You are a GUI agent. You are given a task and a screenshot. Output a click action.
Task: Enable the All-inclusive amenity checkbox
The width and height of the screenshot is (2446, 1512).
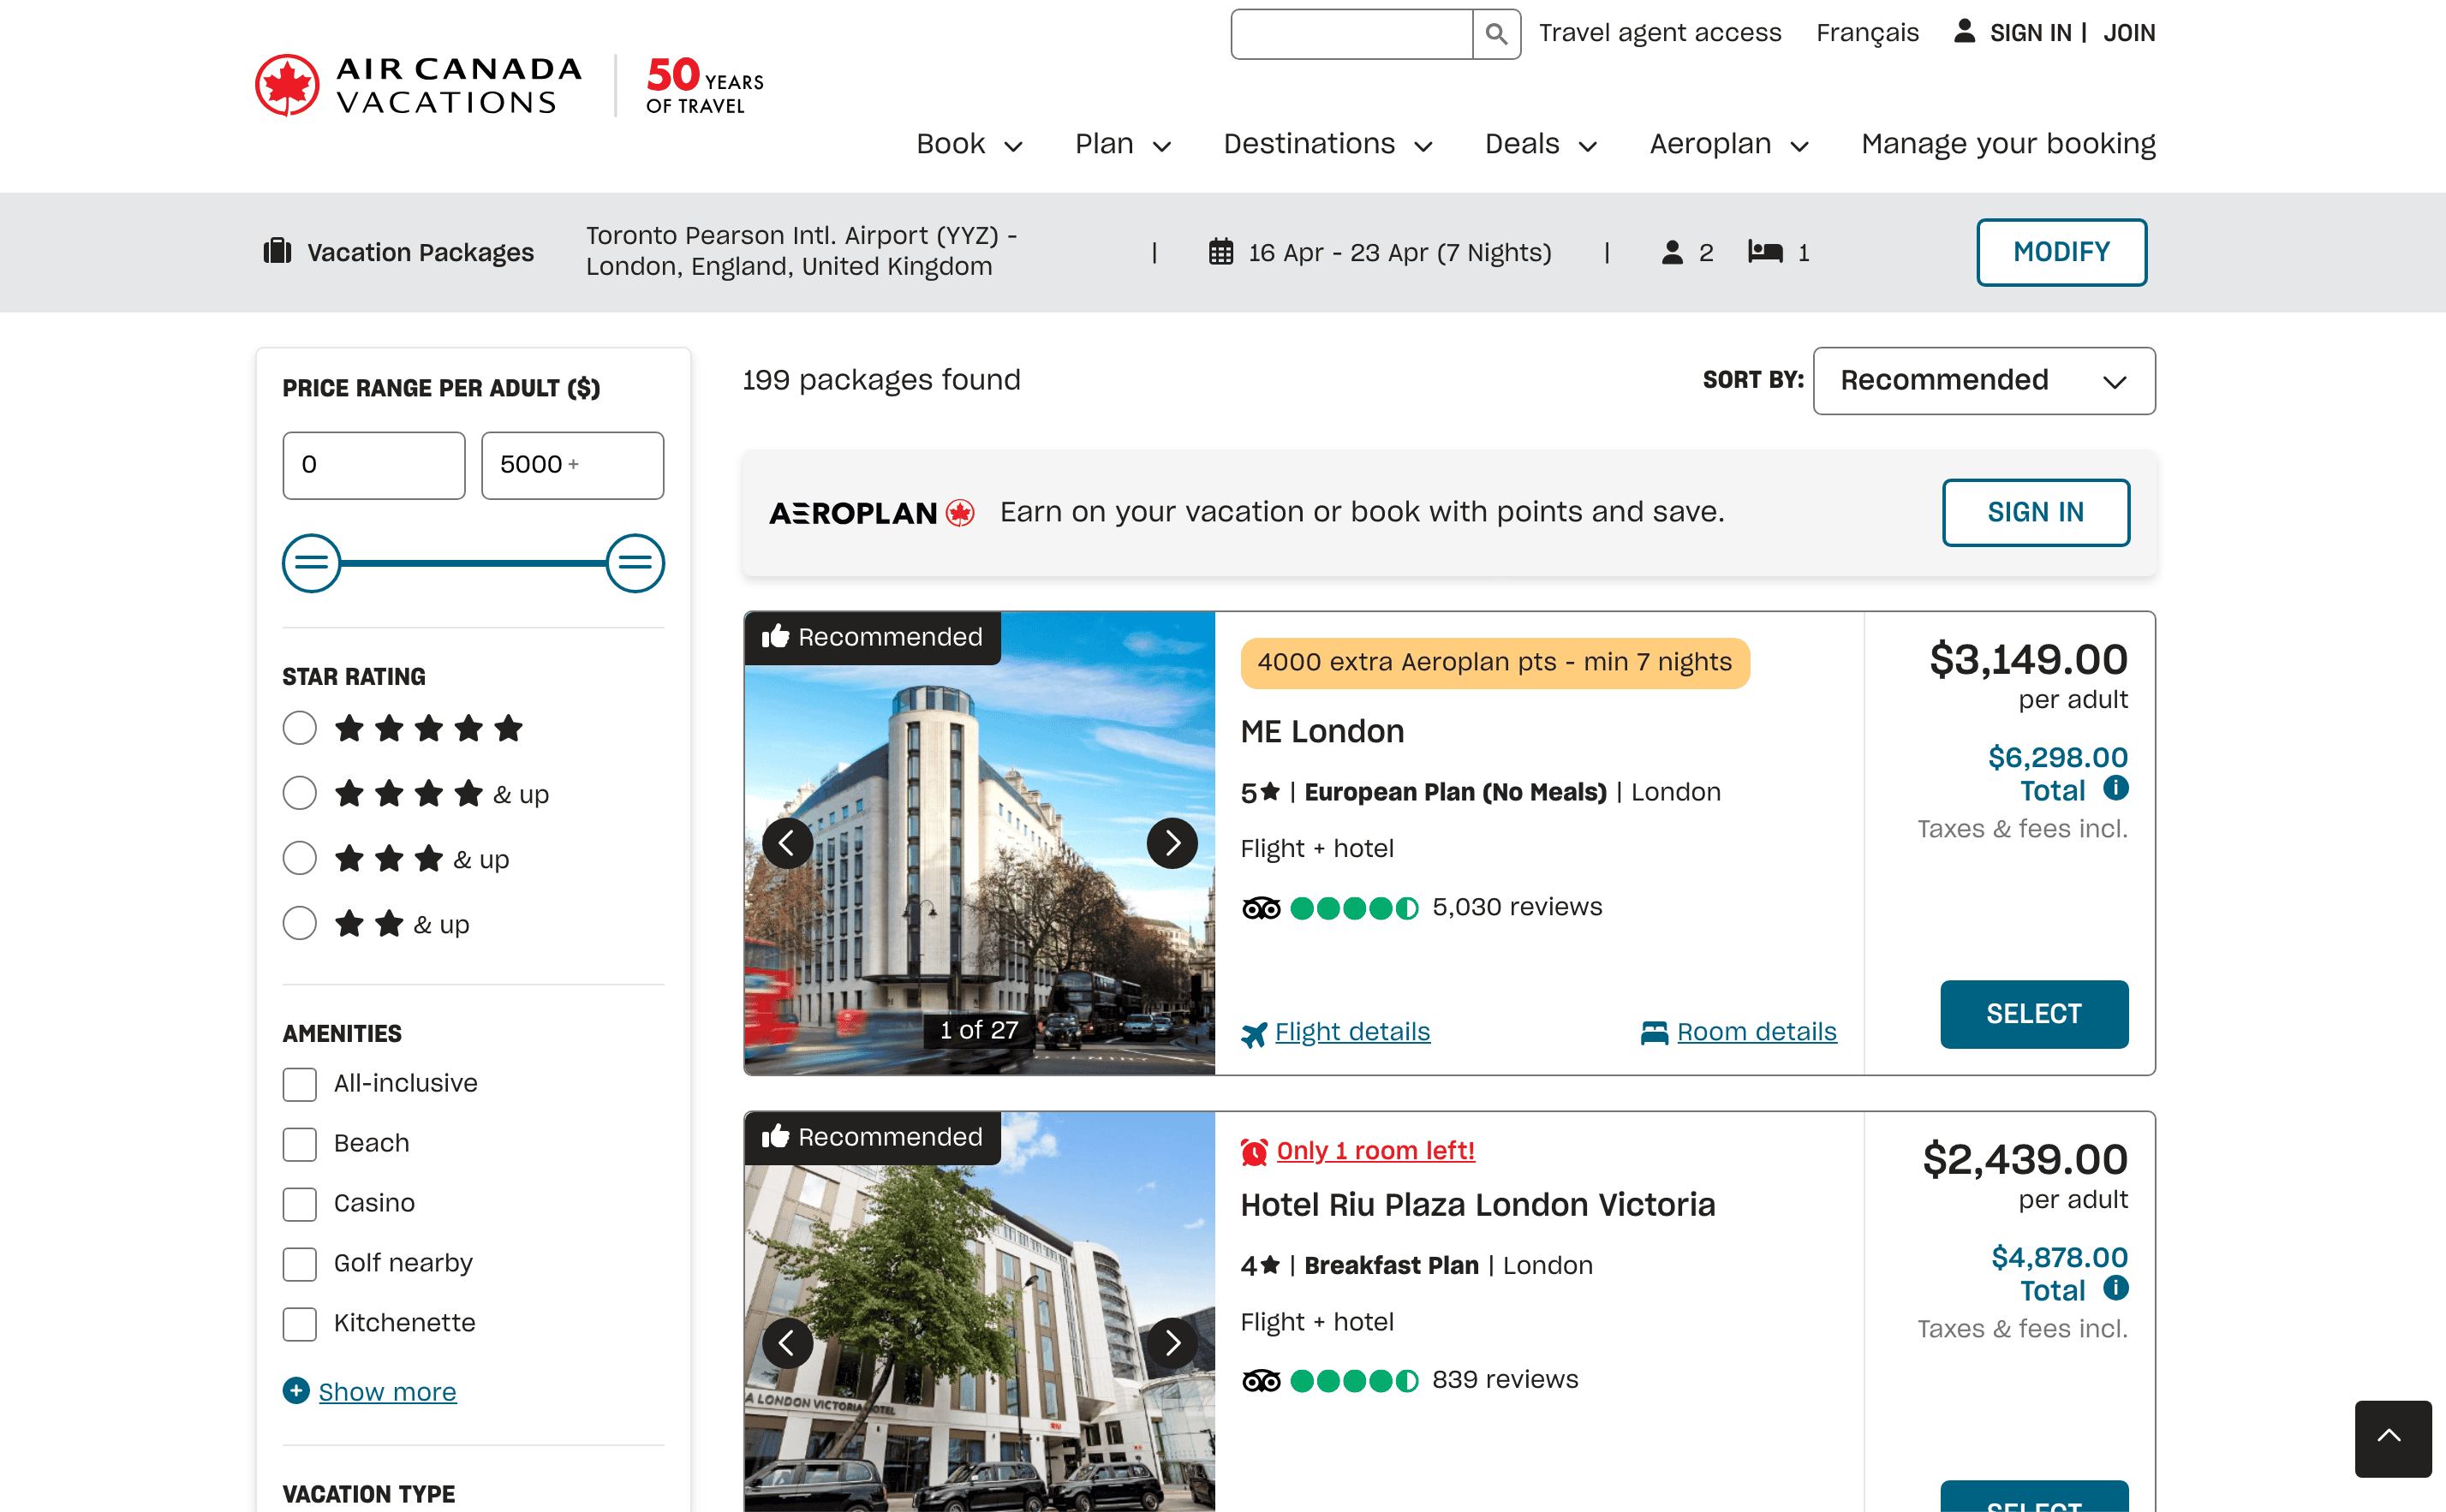point(299,1084)
